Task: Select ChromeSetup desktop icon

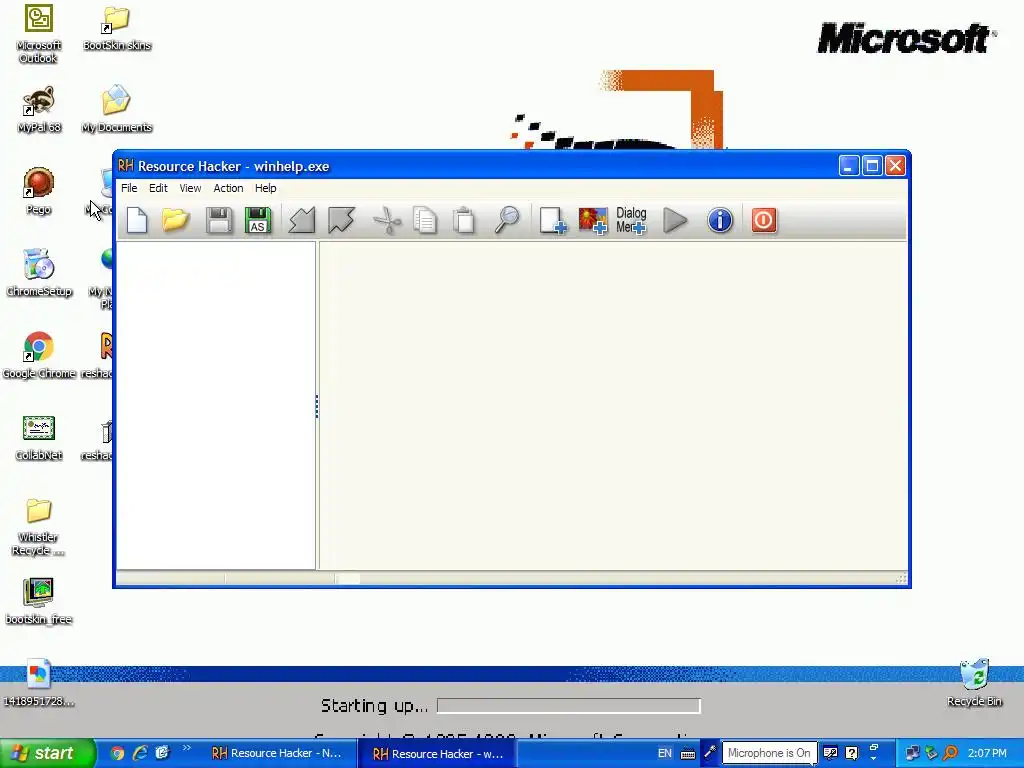Action: 39,273
